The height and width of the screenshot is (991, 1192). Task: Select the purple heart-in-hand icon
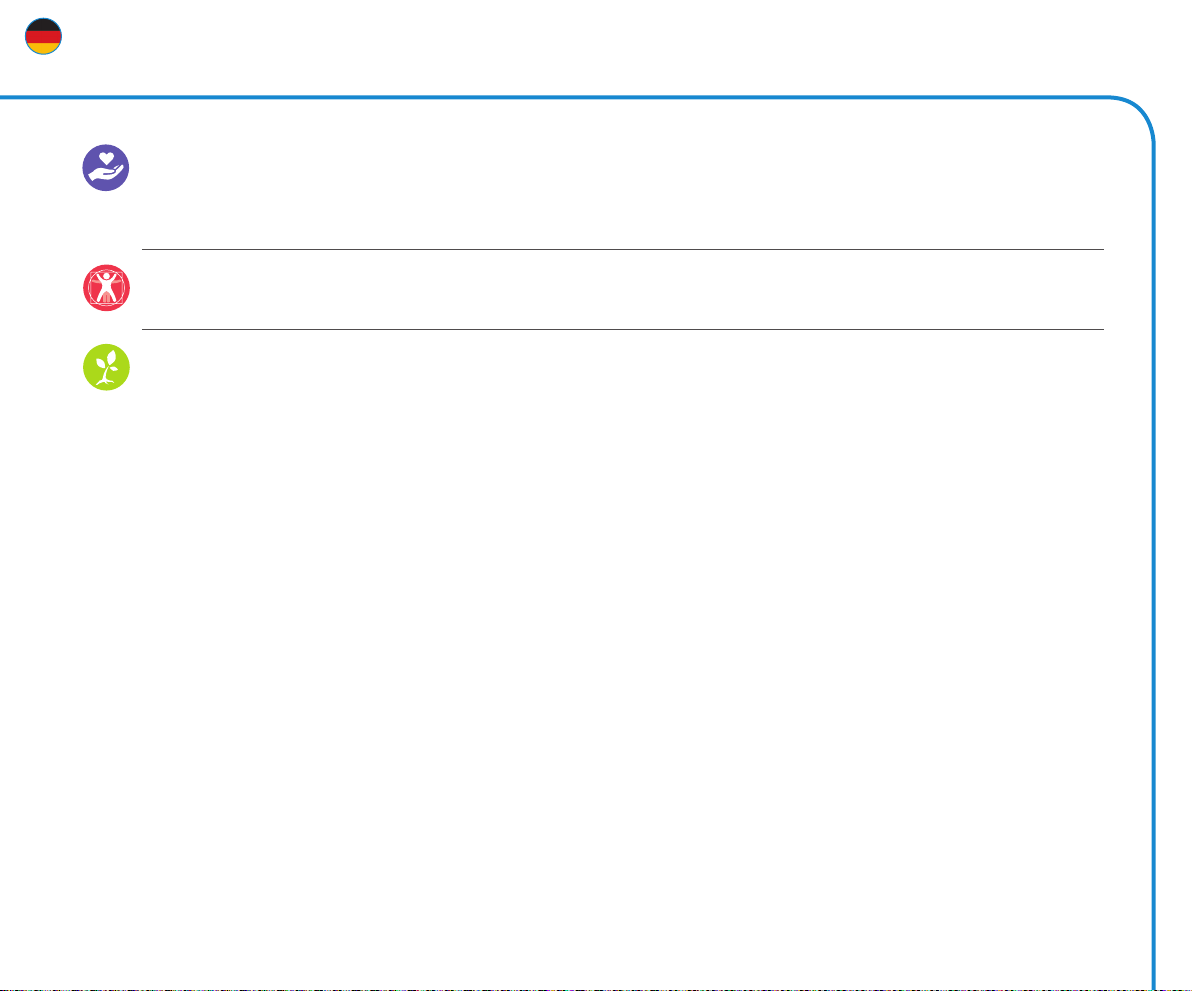106,168
